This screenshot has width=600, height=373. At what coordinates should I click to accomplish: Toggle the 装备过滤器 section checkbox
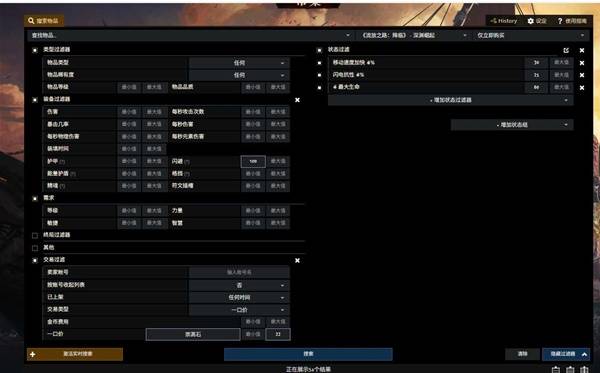tap(35, 100)
